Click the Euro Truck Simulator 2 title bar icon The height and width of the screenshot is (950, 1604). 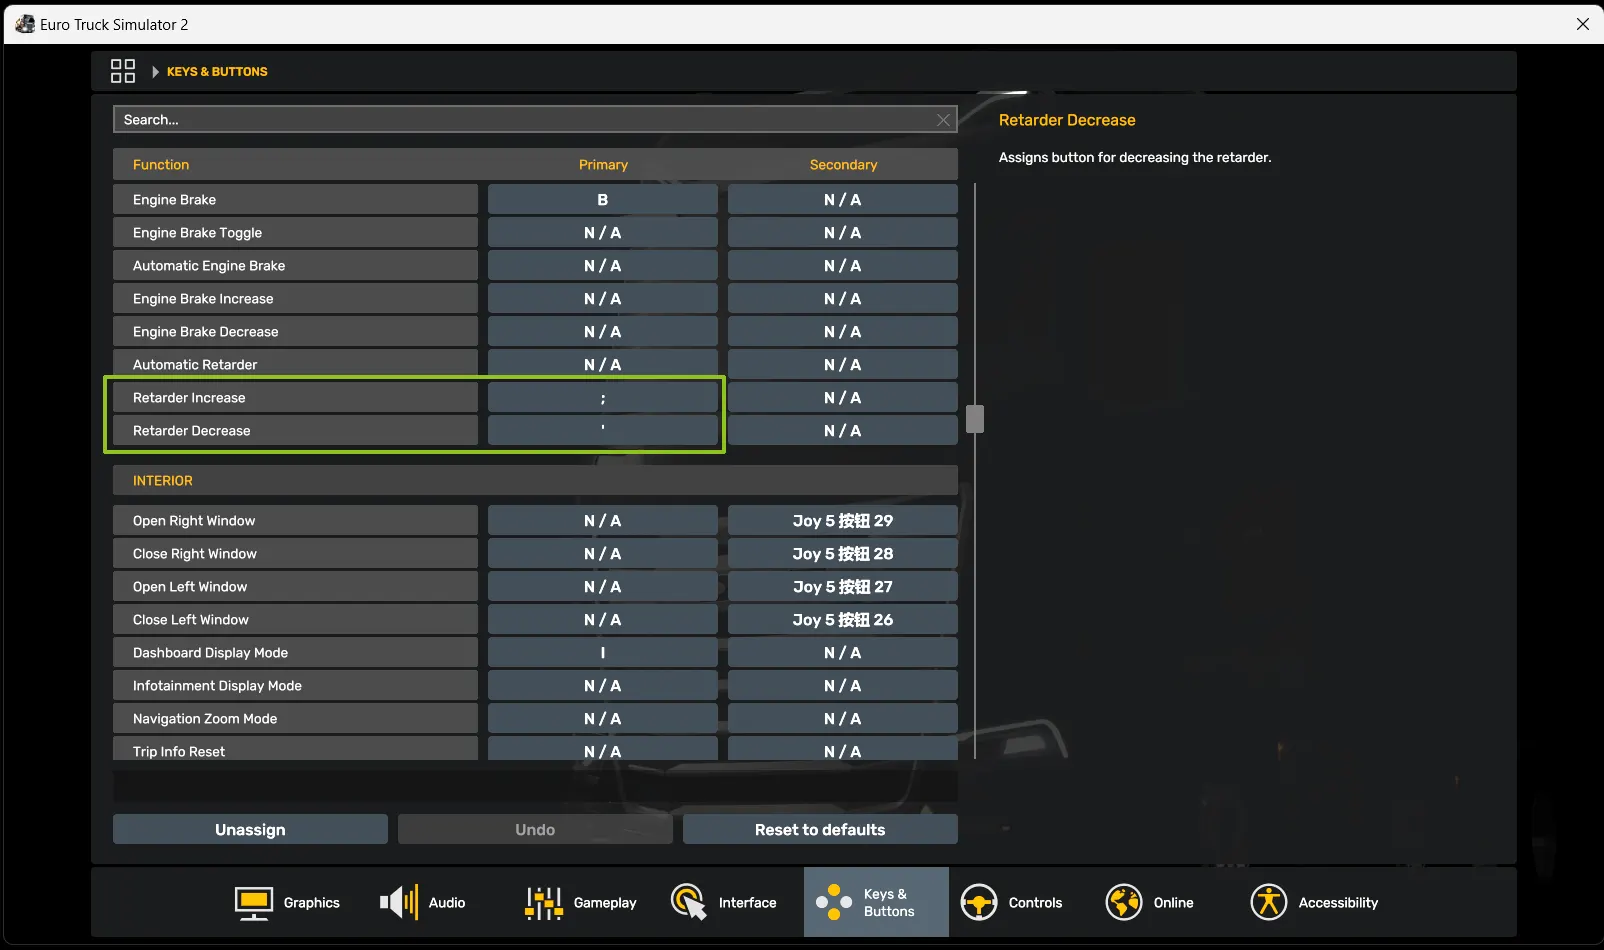coord(25,24)
